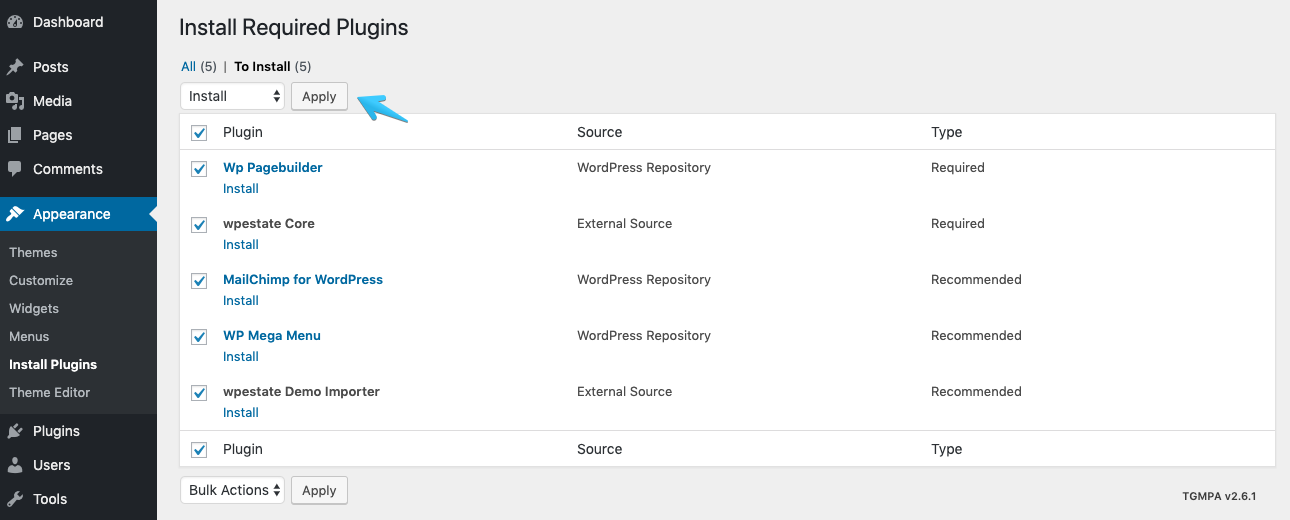Uncheck the WP Mega Menu checkbox
This screenshot has height=520, width=1290.
[199, 337]
